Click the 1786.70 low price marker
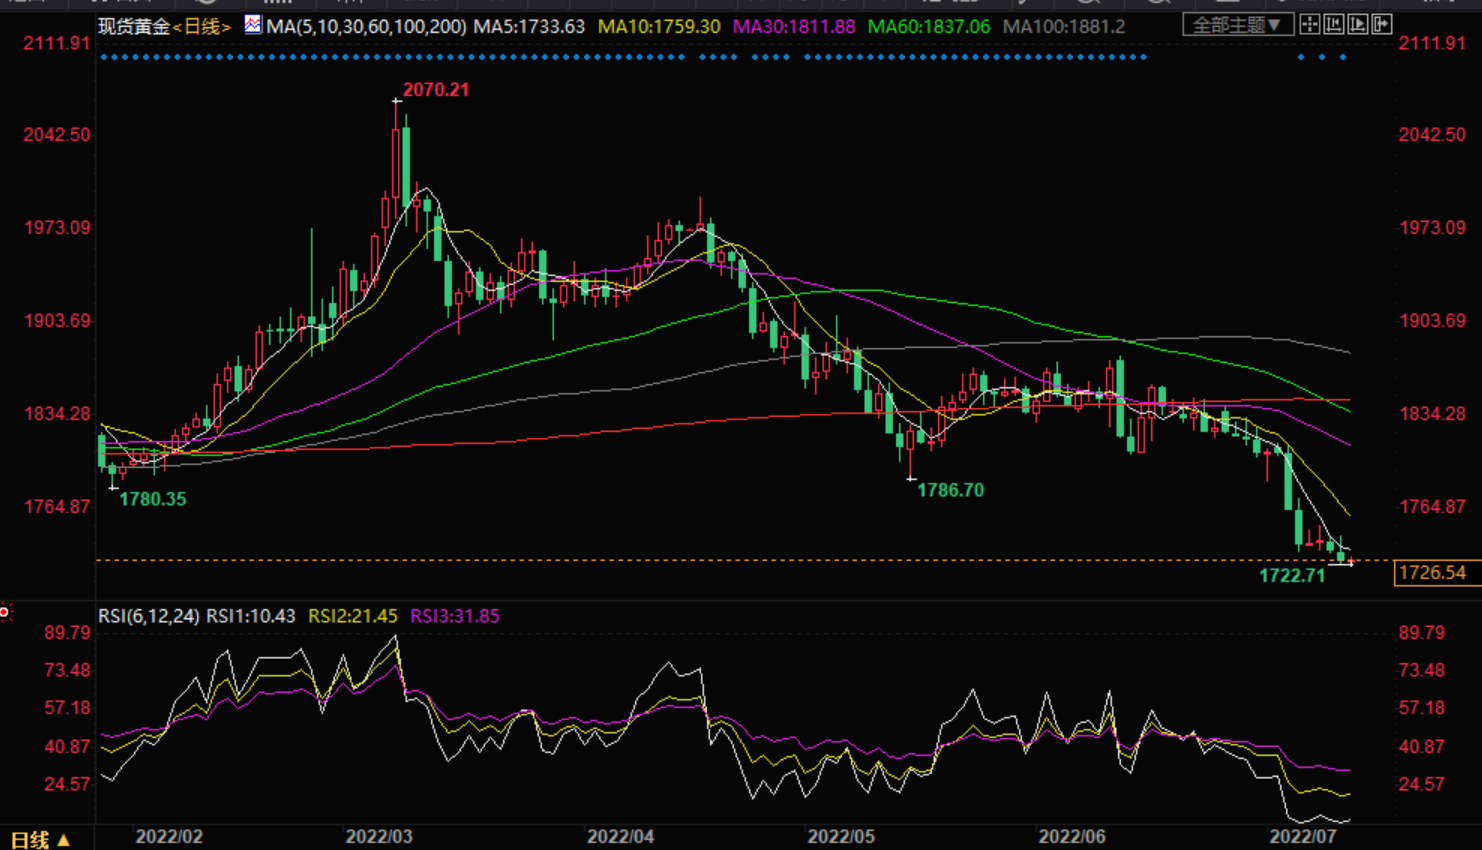1482x850 pixels. pyautogui.click(x=950, y=490)
